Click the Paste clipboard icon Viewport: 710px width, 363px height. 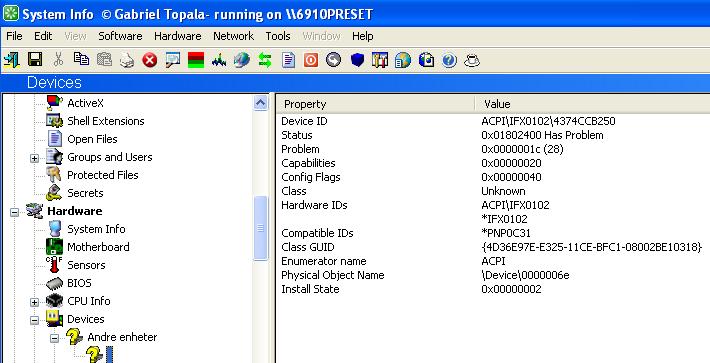(105, 60)
